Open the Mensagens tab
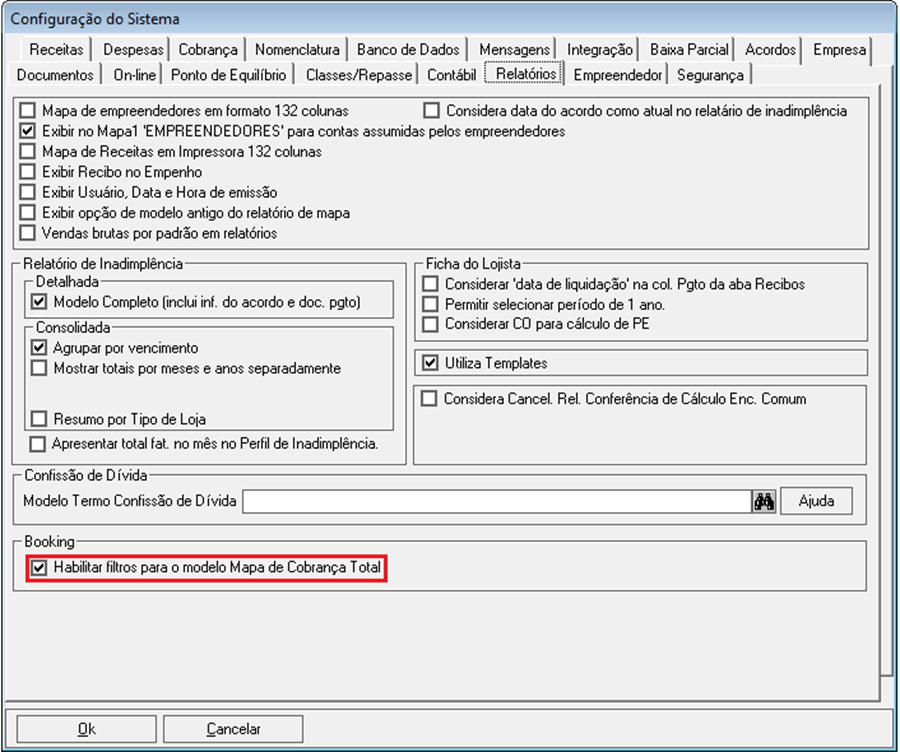This screenshot has height=752, width=900. (514, 50)
